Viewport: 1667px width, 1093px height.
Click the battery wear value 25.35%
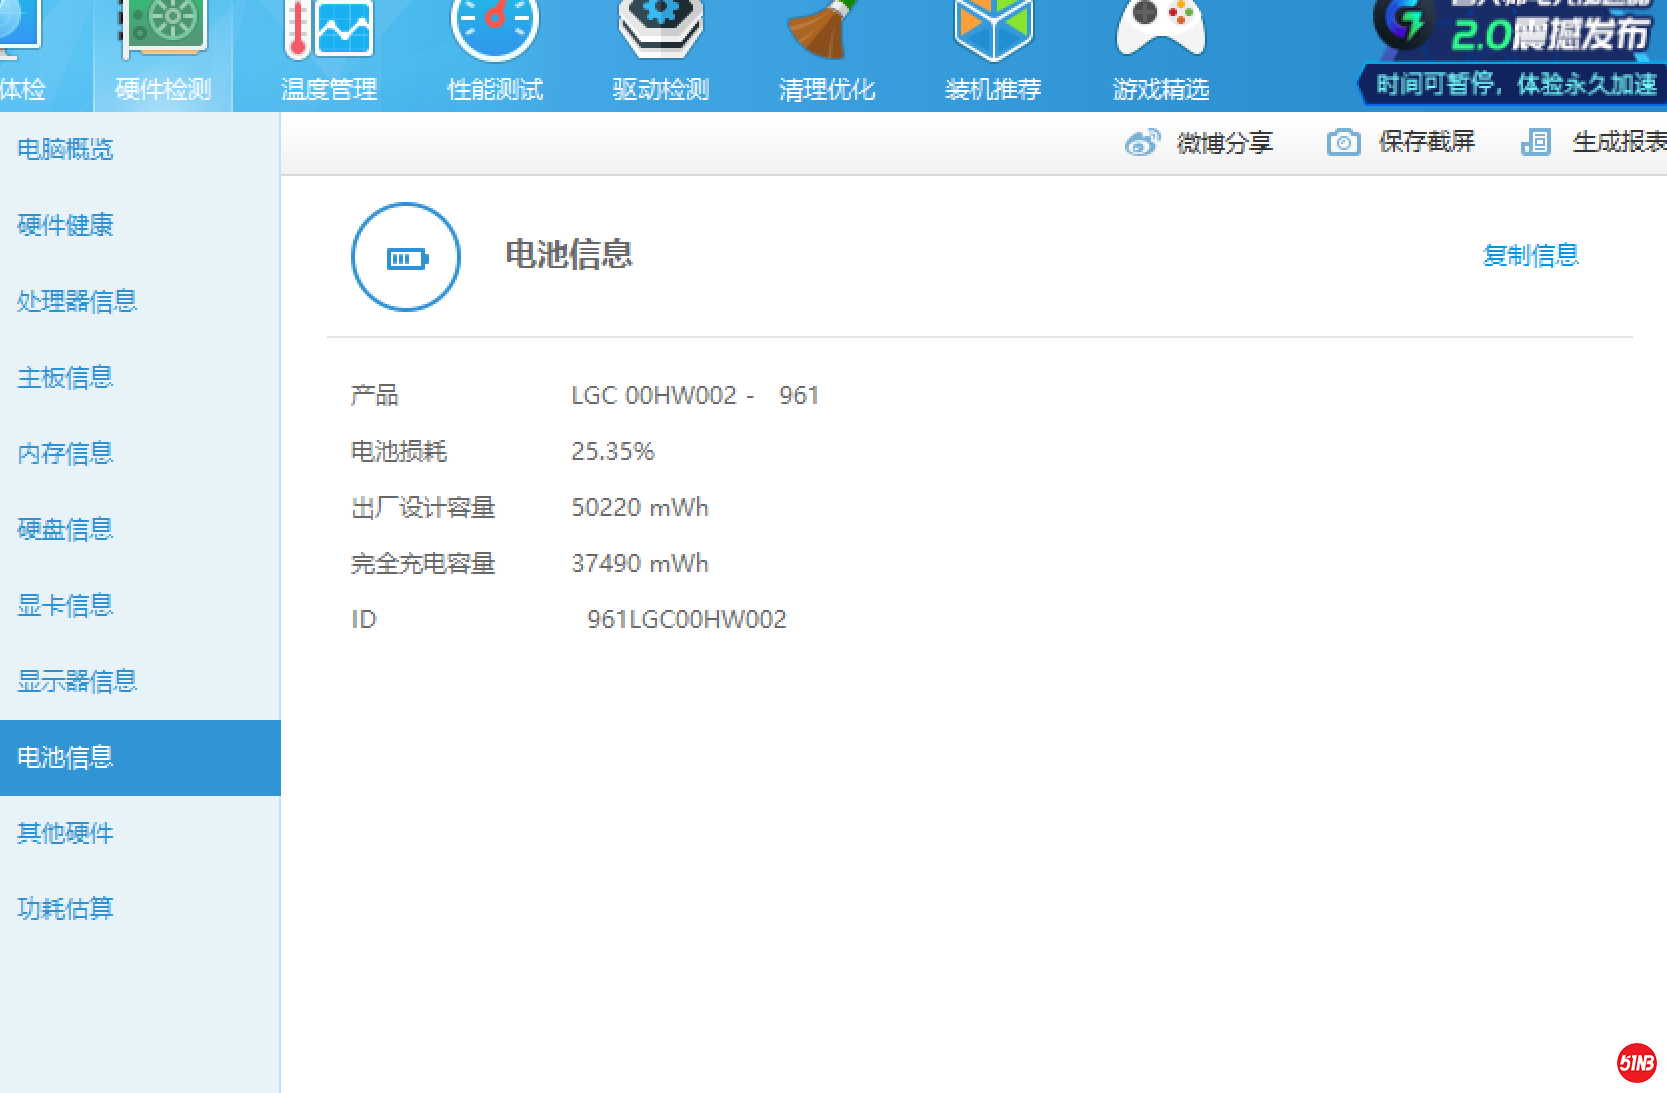coord(613,452)
